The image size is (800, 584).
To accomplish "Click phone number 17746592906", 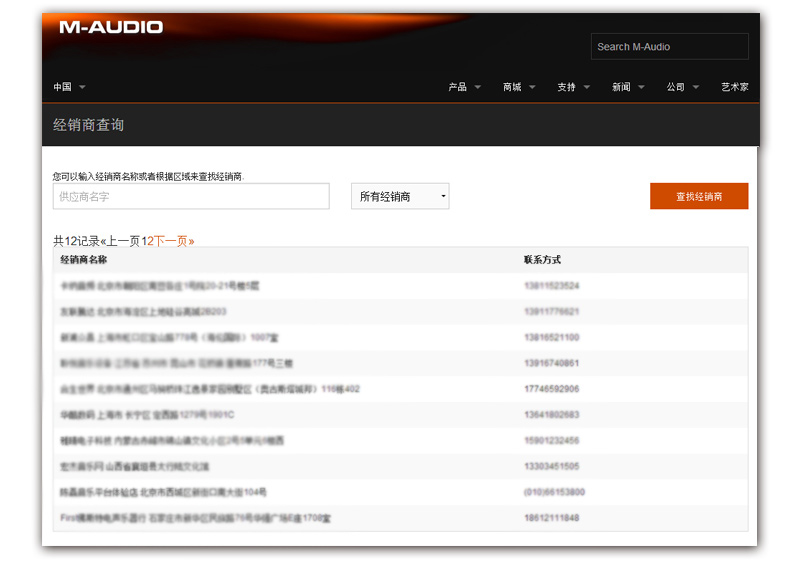I will [552, 389].
